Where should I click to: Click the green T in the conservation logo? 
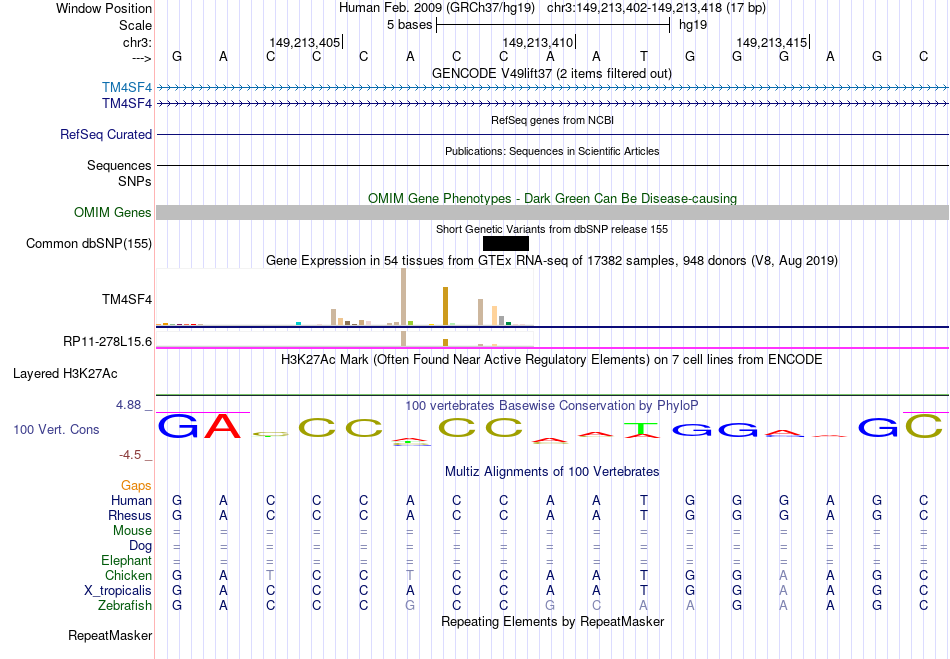(643, 428)
